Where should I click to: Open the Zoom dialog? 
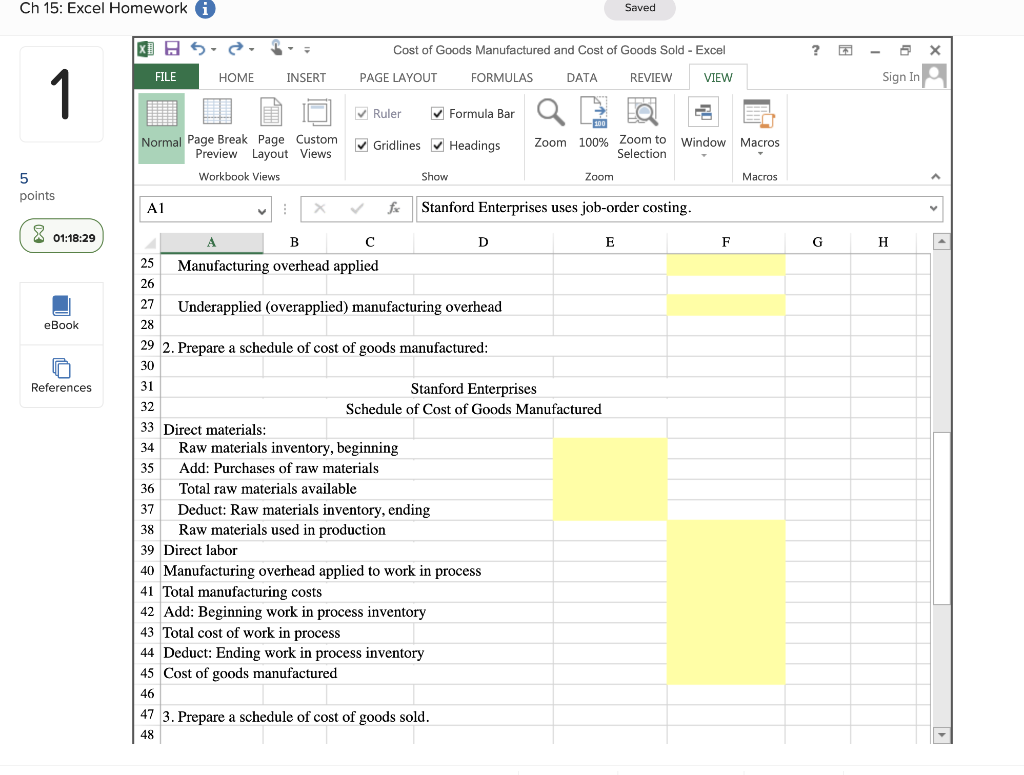[x=549, y=127]
